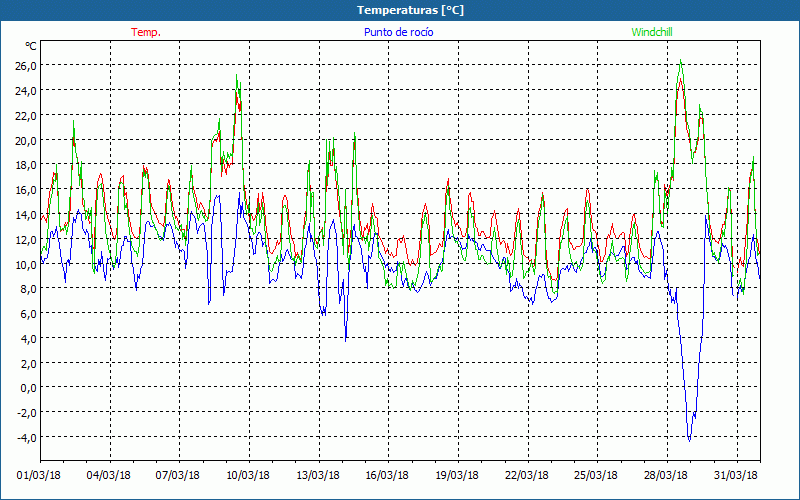Click the blue Punto de rocío legend label
This screenshot has height=500, width=800.
click(x=398, y=32)
